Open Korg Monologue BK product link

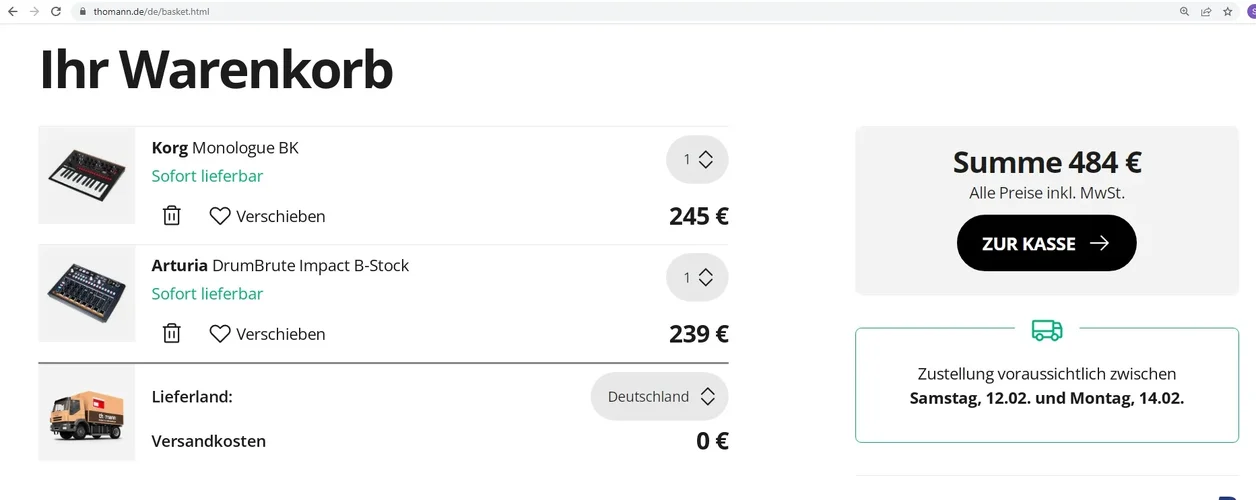click(x=225, y=148)
